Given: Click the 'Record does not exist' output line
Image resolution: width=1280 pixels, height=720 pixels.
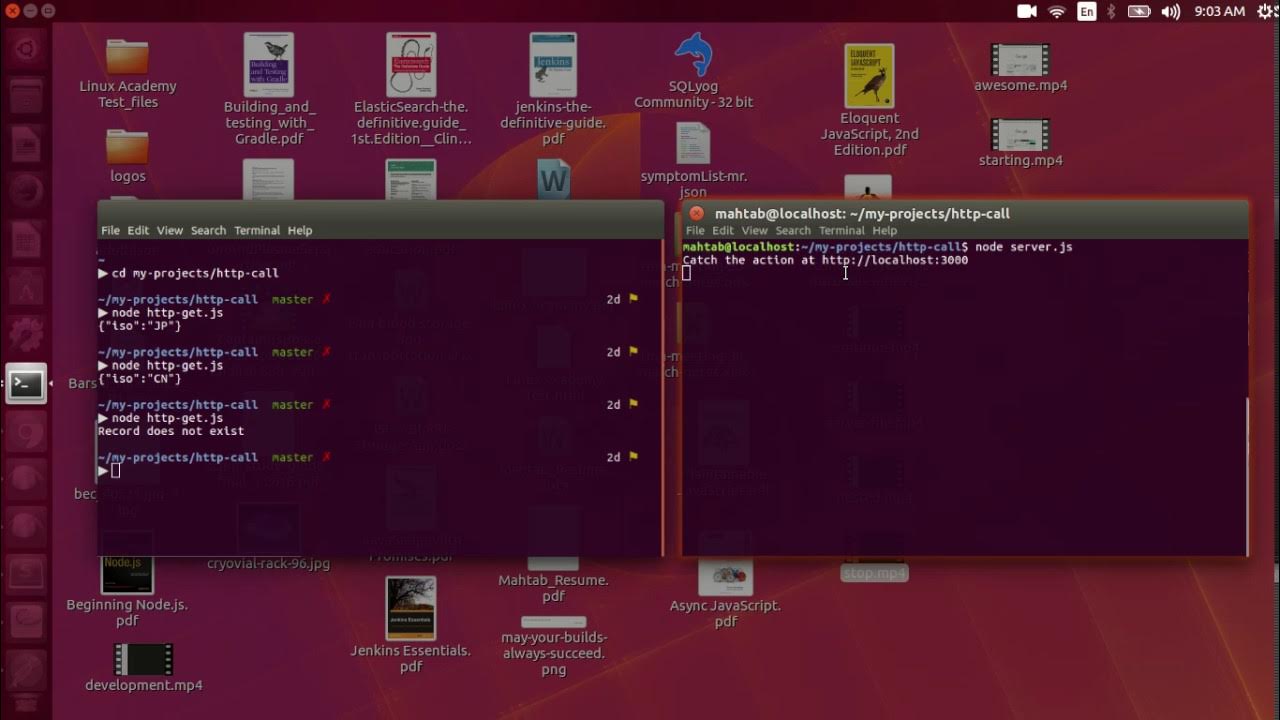Looking at the screenshot, I should pyautogui.click(x=171, y=431).
